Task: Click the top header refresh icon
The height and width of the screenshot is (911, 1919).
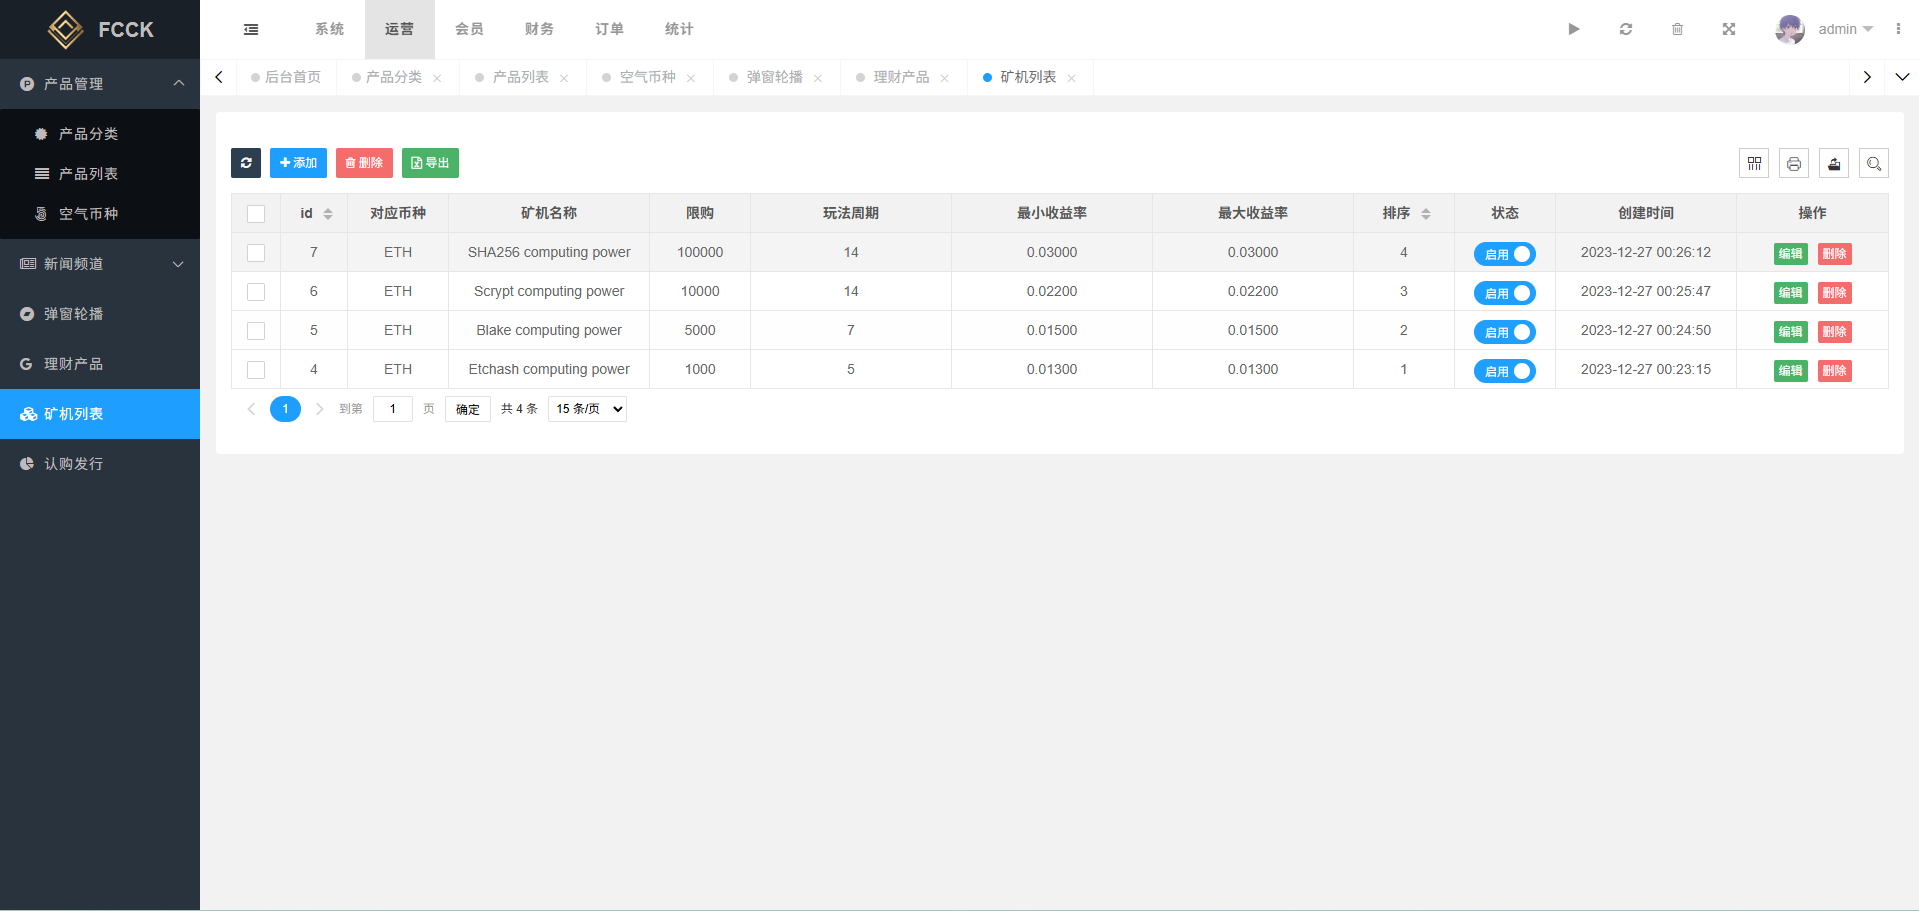Action: click(1626, 29)
